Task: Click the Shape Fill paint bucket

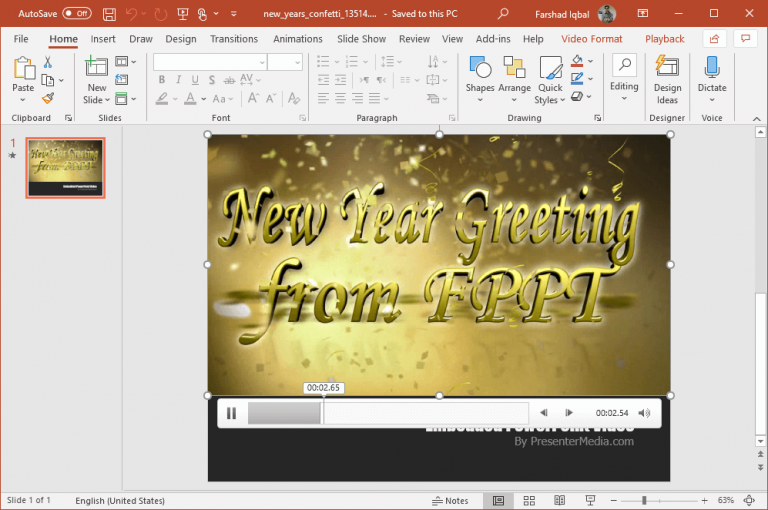Action: tap(577, 61)
